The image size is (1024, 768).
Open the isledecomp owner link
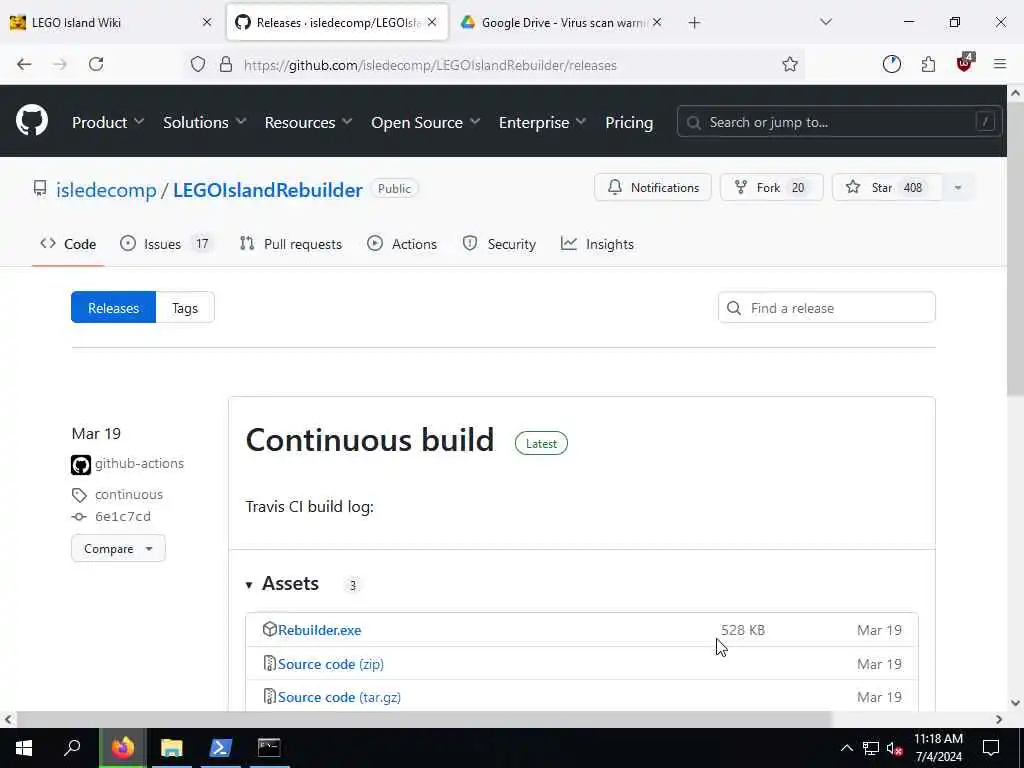tap(106, 190)
